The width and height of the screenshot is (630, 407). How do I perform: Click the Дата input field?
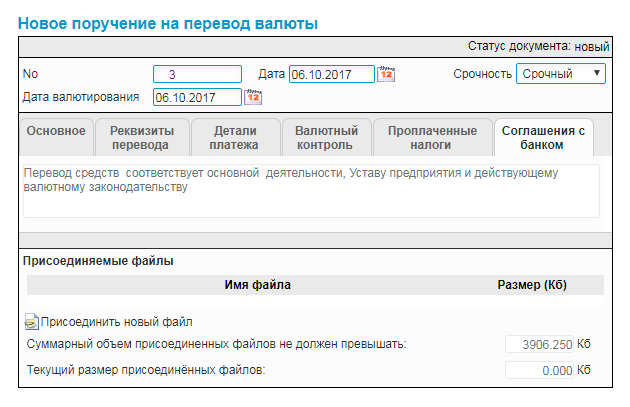coord(332,74)
